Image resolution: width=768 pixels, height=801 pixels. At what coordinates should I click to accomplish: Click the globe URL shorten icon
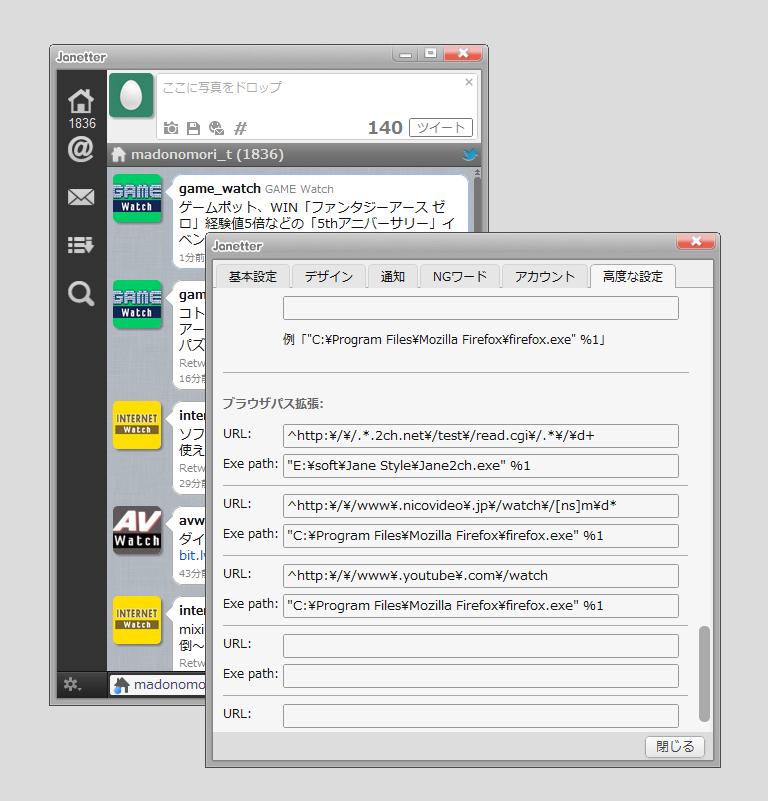click(x=217, y=128)
